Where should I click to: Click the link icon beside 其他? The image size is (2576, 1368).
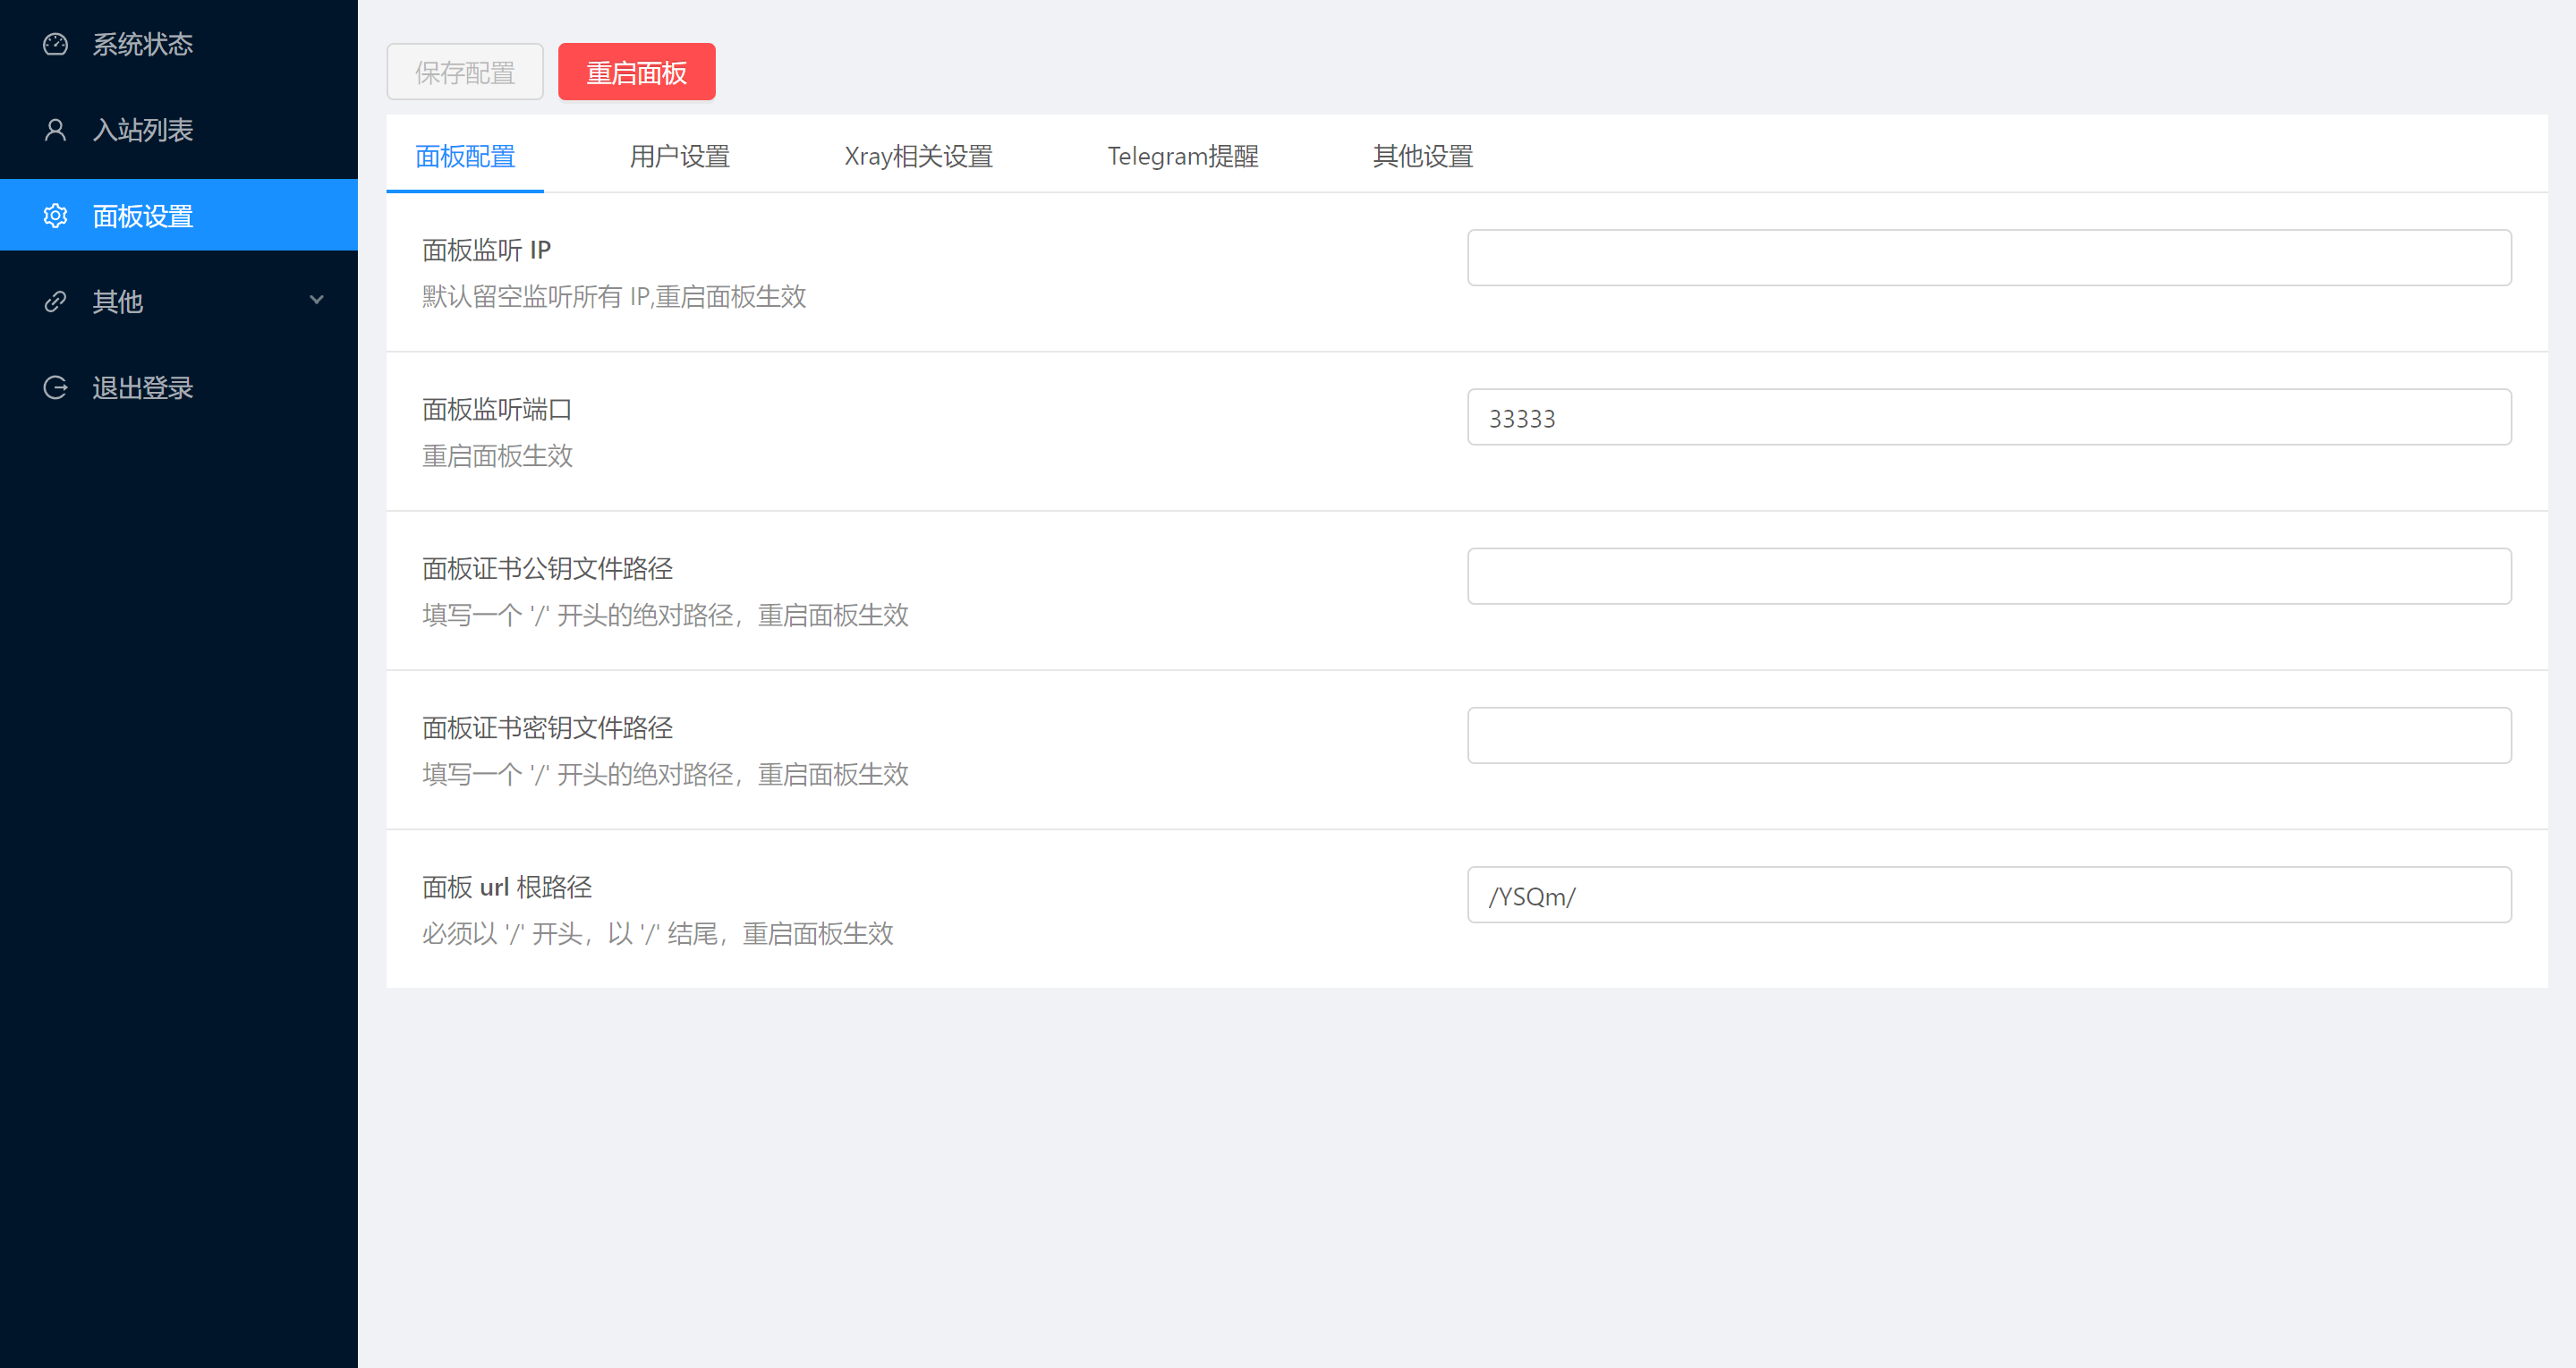(x=55, y=301)
